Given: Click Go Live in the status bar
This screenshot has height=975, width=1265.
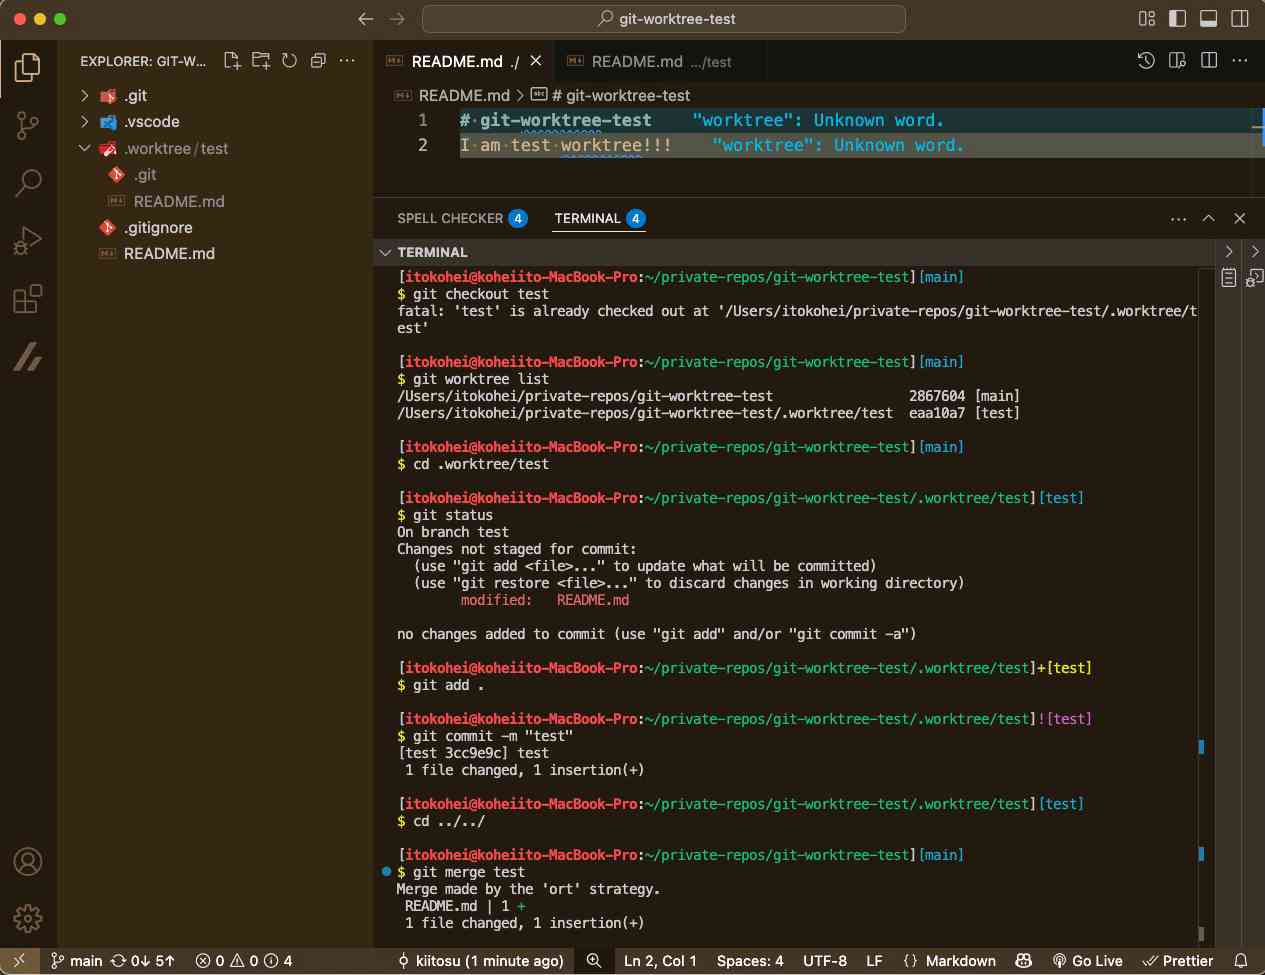Looking at the screenshot, I should point(1086,961).
